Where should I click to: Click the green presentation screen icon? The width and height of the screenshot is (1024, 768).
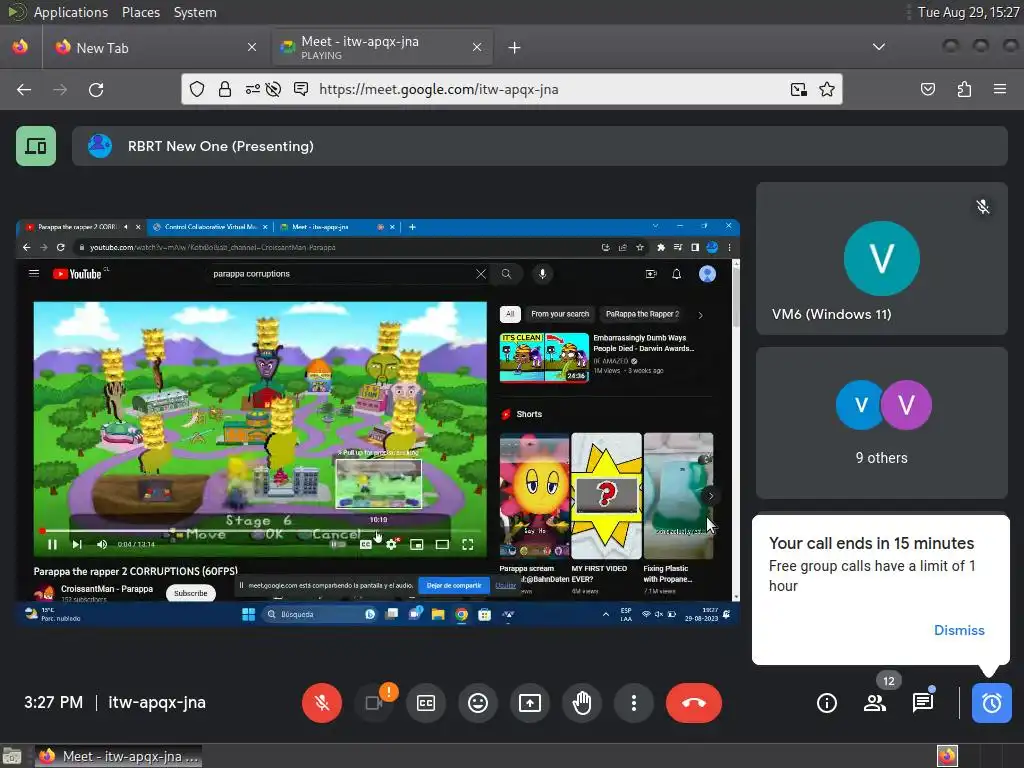pyautogui.click(x=36, y=146)
